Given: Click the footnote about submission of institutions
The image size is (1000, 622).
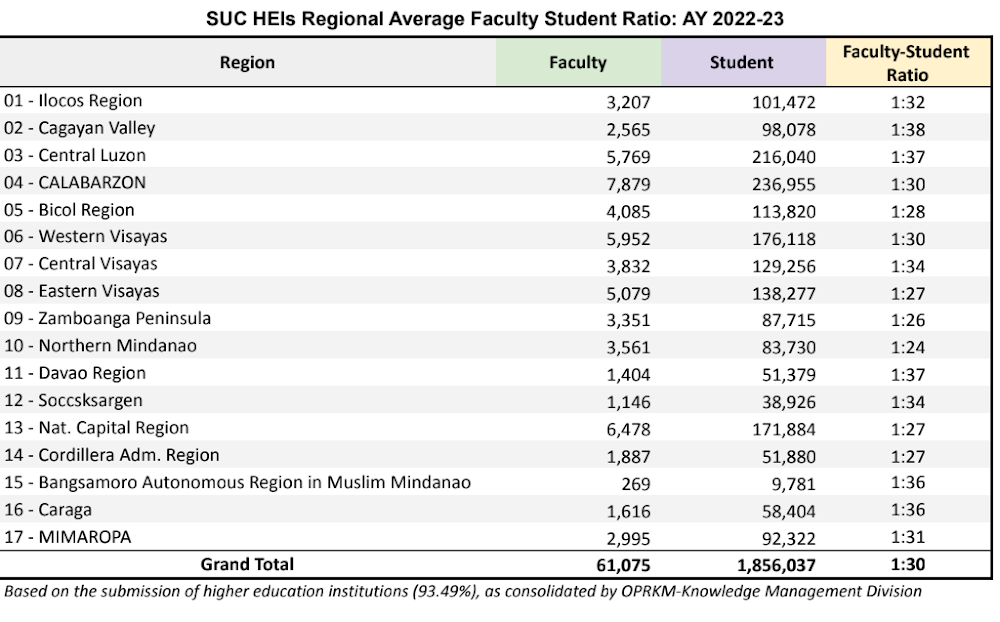Looking at the screenshot, I should [463, 591].
